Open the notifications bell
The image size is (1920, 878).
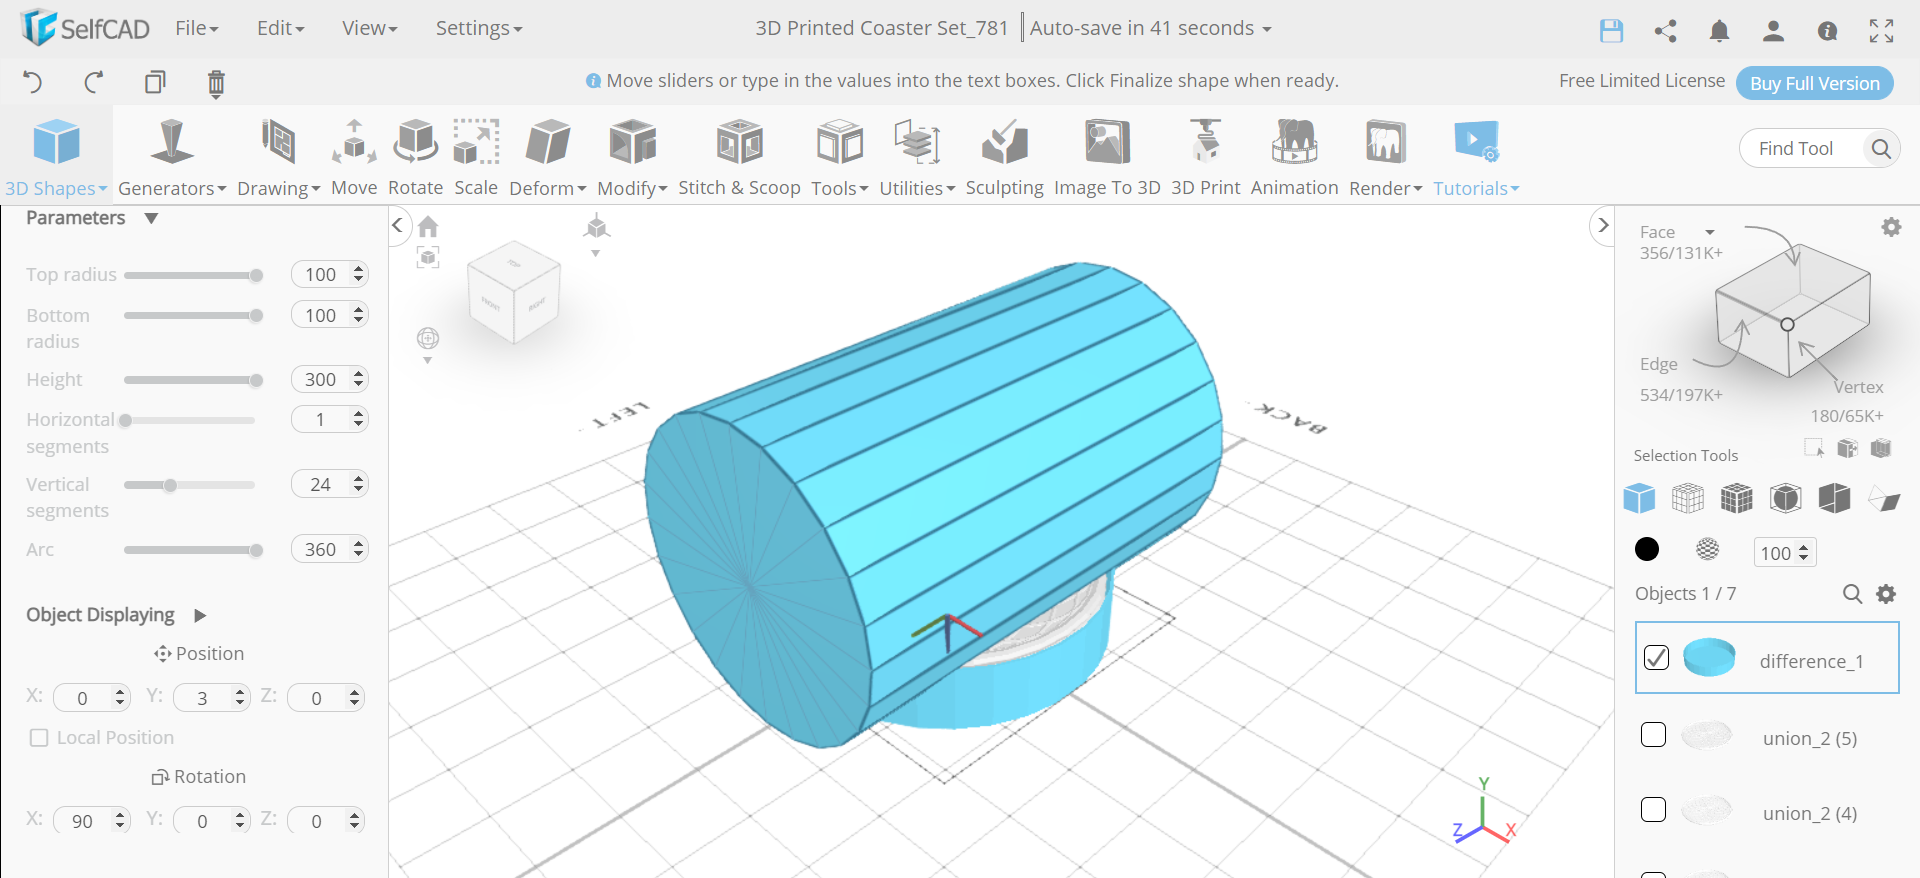coord(1719,30)
